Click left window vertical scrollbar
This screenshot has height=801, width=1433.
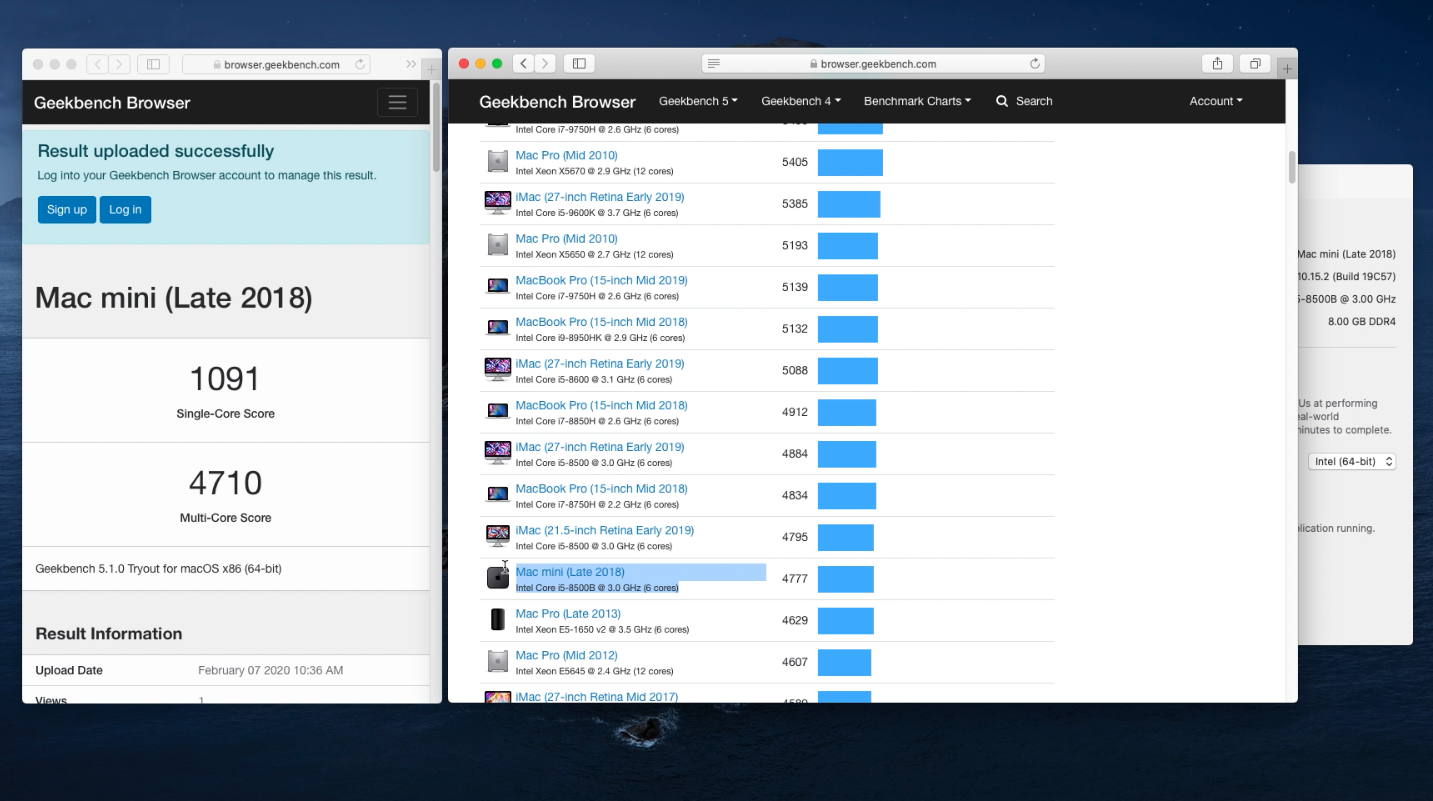point(436,128)
